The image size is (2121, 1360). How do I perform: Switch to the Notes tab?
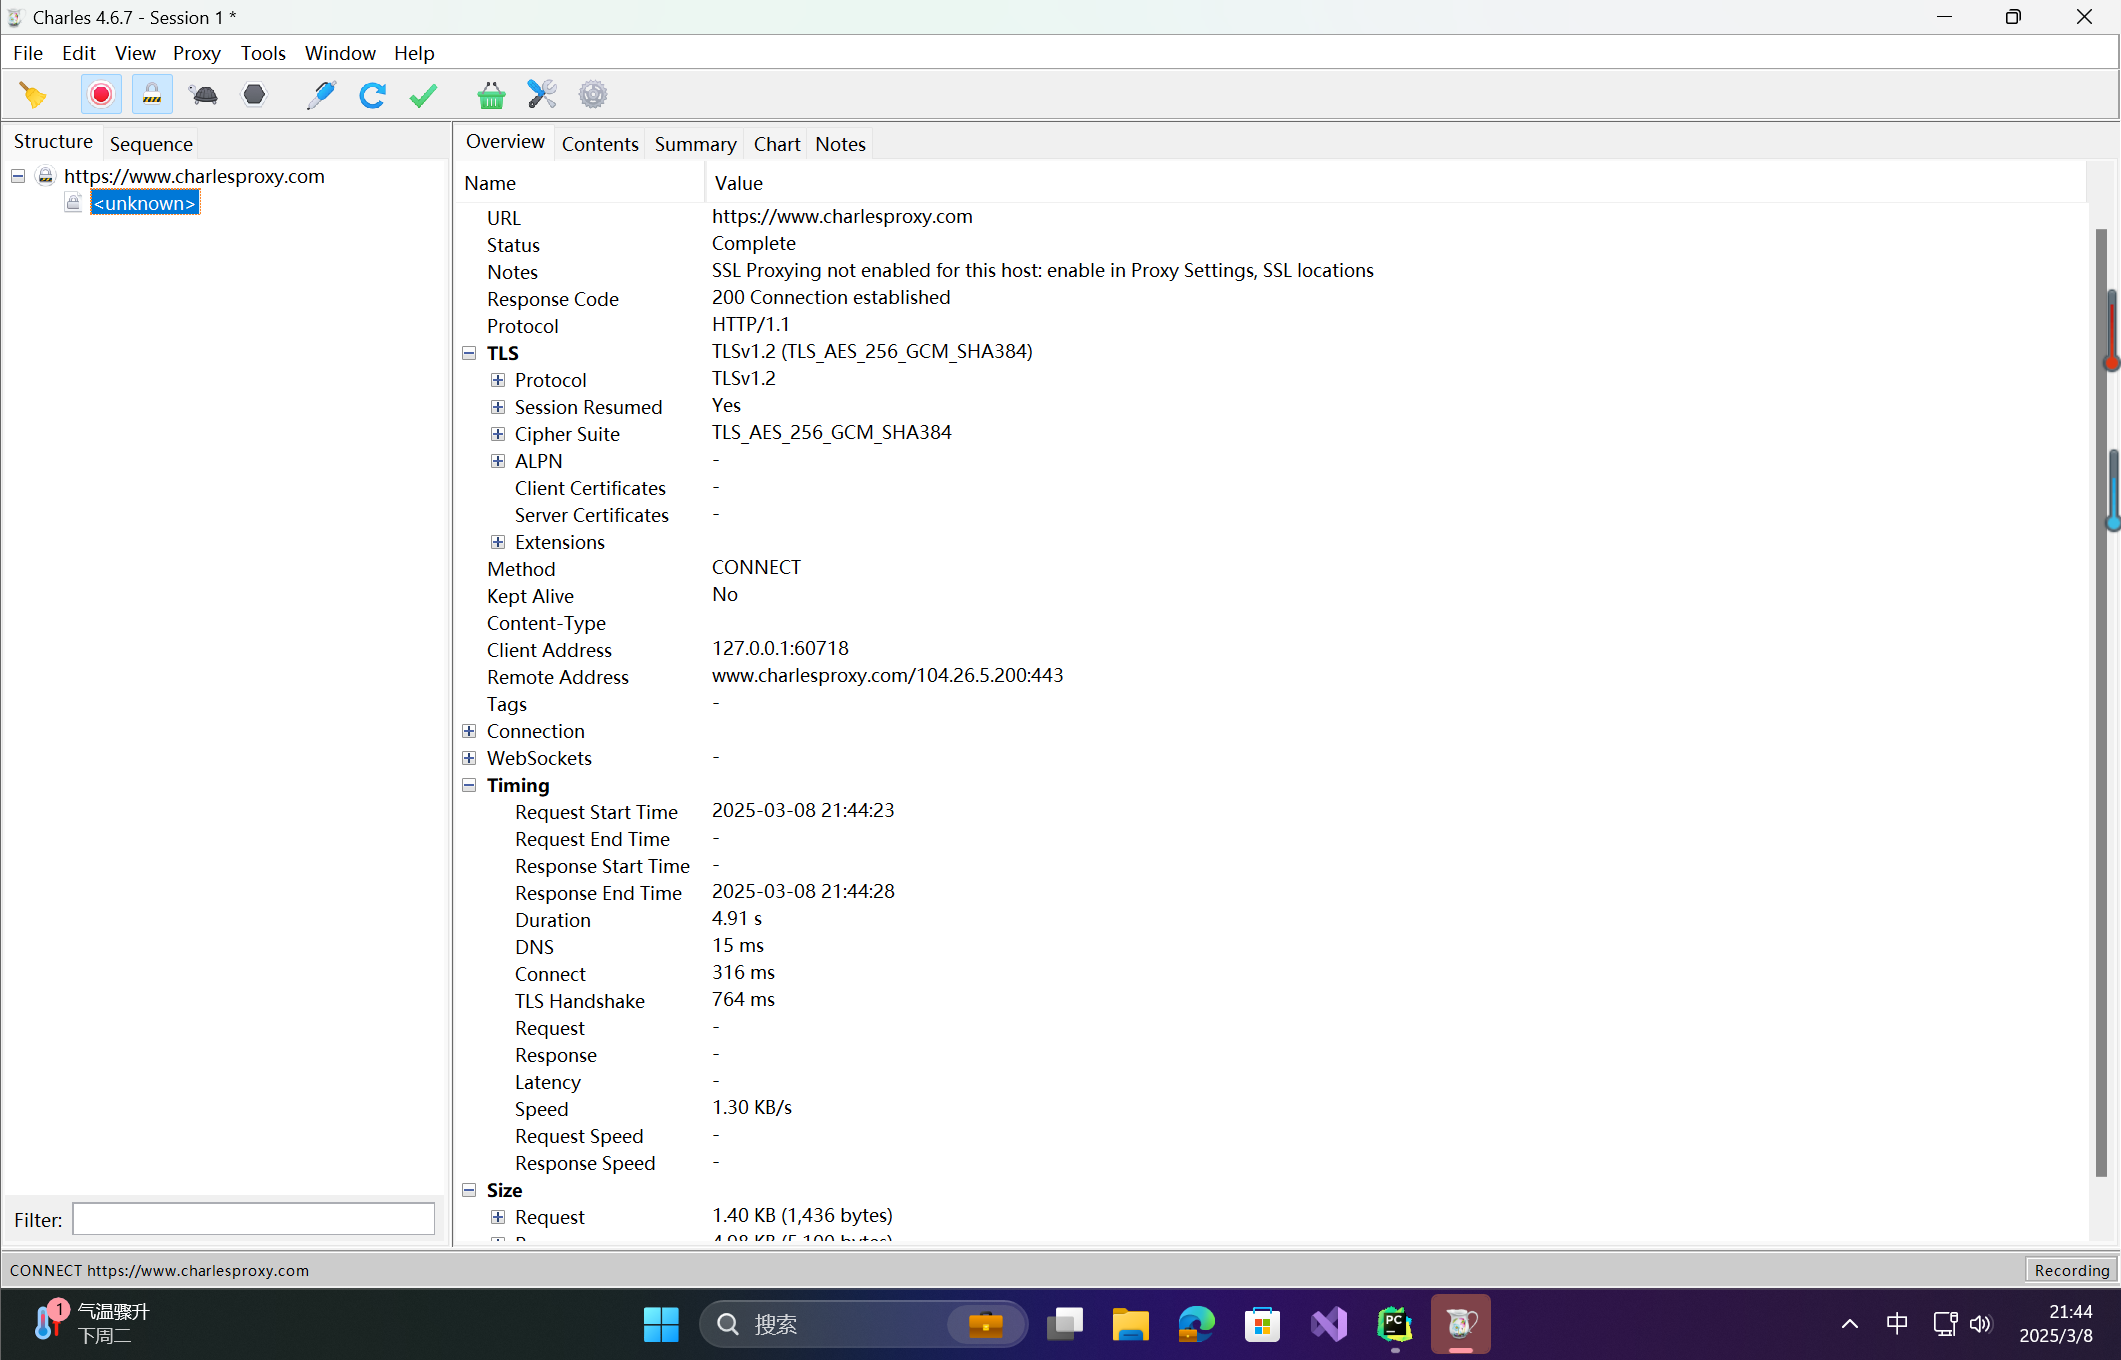pos(840,144)
